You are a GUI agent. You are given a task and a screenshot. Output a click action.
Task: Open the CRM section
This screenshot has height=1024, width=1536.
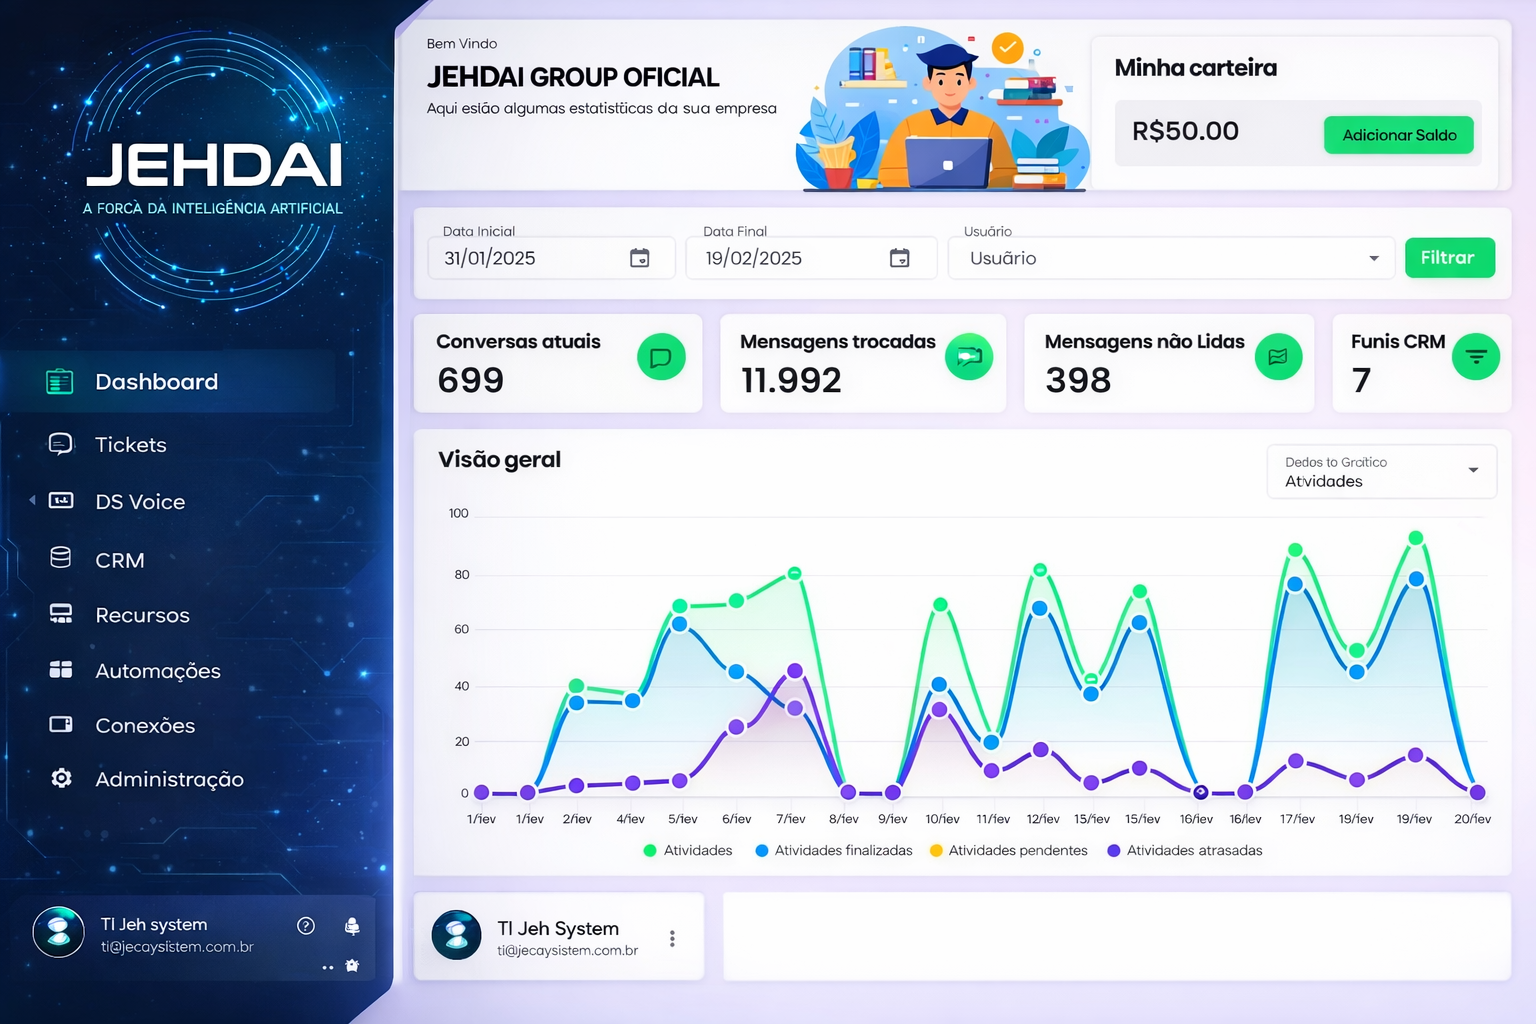point(62,559)
